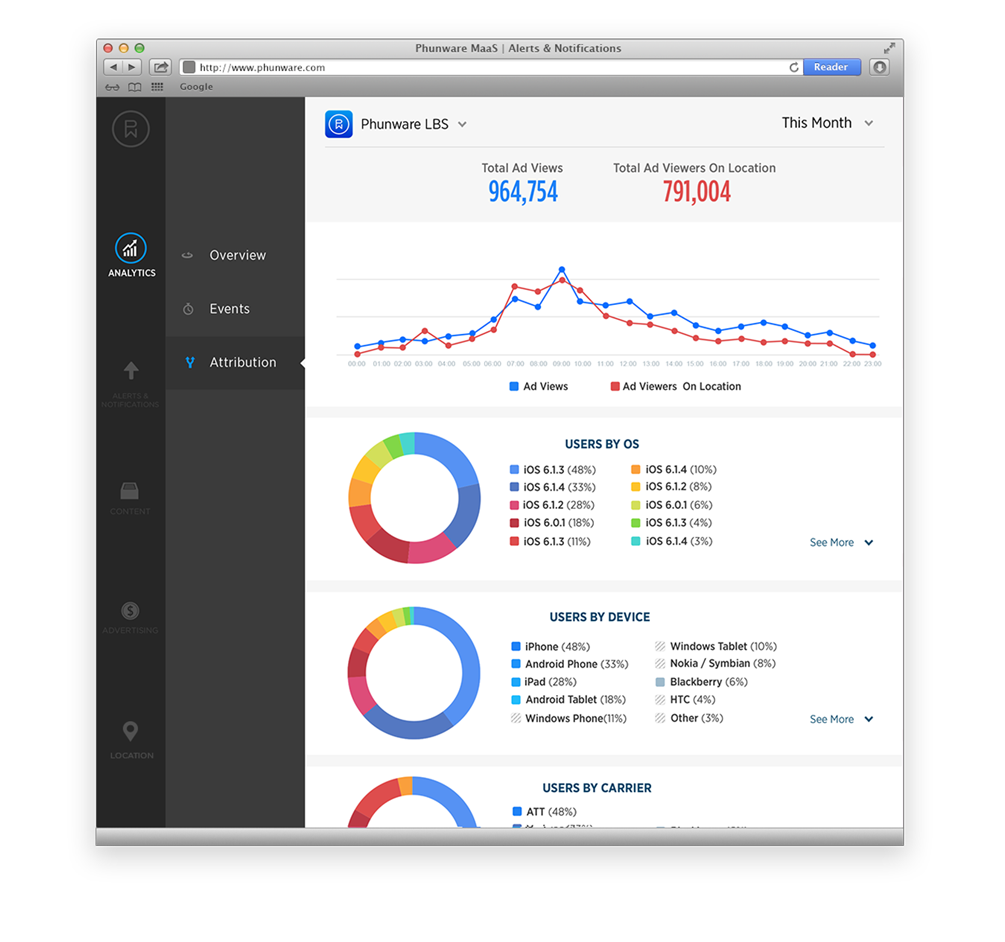Click the browser forward arrow
The width and height of the screenshot is (1005, 942).
pyautogui.click(x=132, y=67)
